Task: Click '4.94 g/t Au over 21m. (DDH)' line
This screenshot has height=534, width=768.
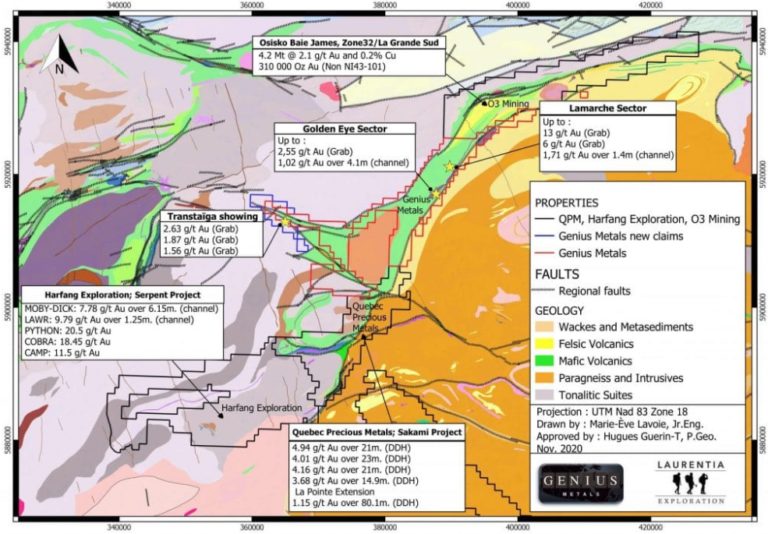Action: point(351,448)
